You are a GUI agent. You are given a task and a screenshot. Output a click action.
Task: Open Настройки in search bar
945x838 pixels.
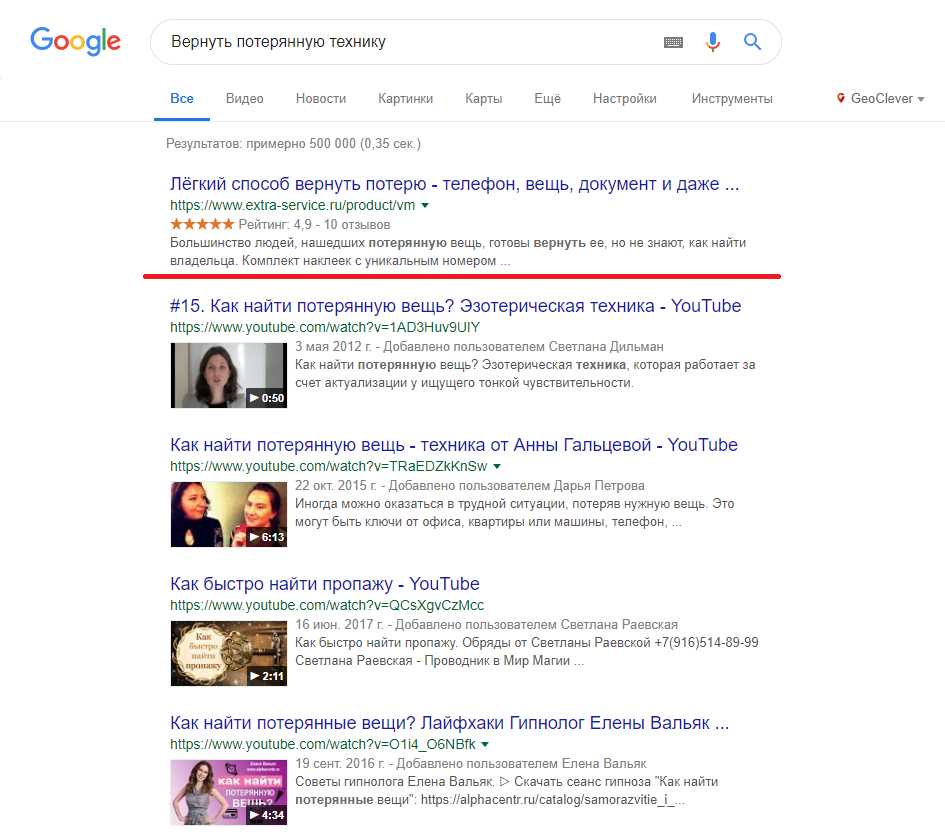coord(624,99)
